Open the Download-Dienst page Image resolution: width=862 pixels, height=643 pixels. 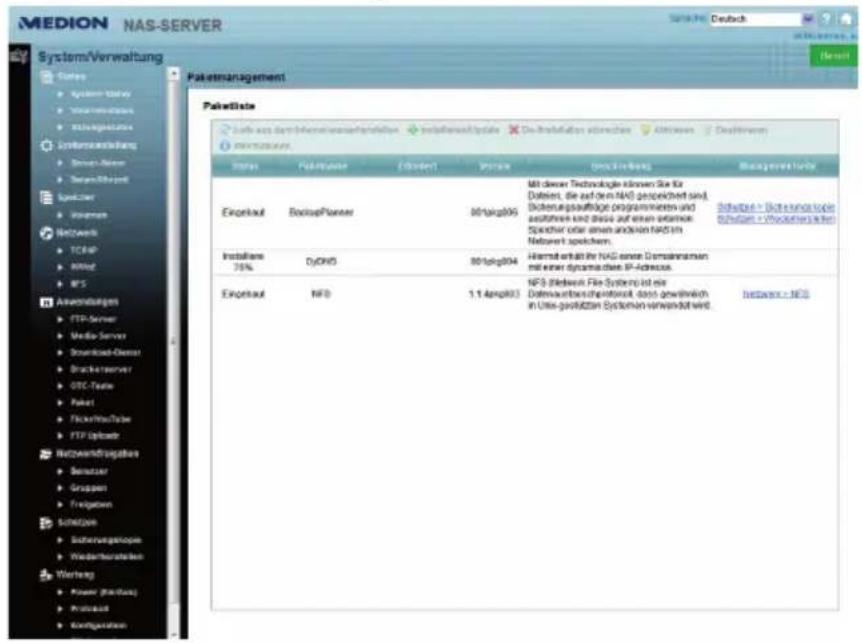point(105,352)
